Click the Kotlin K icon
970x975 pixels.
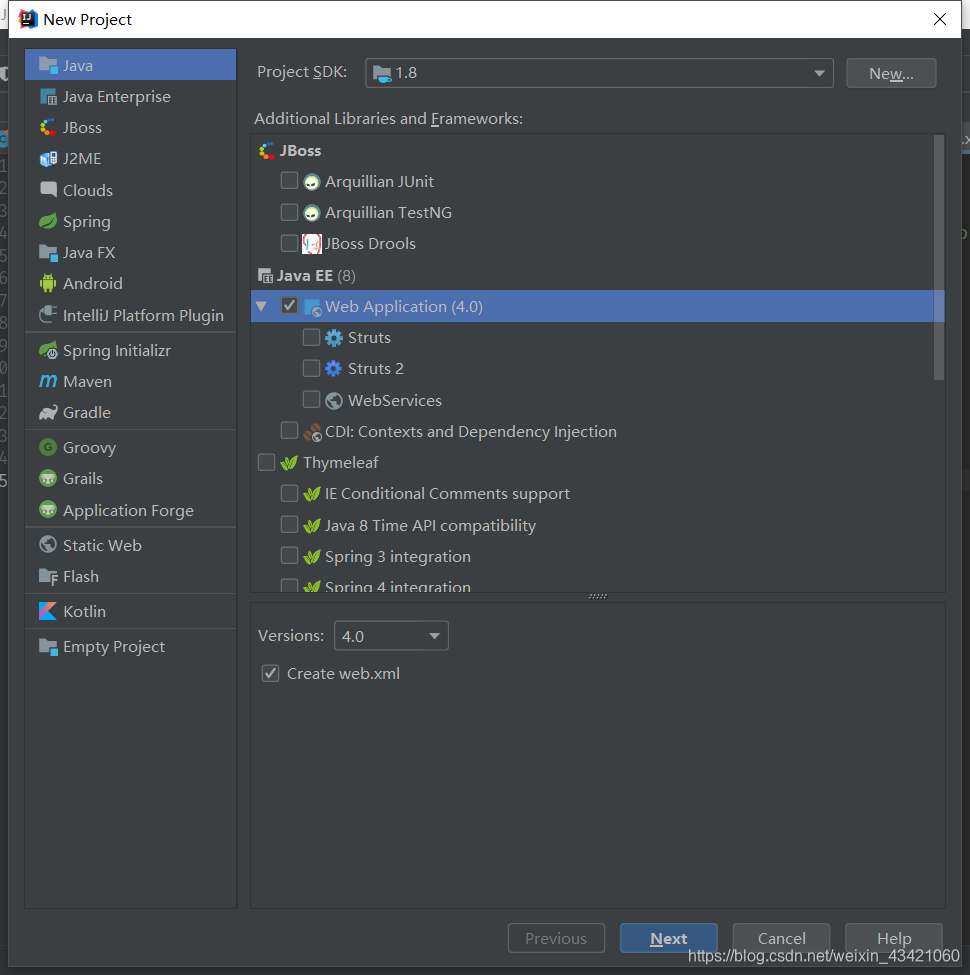(x=48, y=611)
